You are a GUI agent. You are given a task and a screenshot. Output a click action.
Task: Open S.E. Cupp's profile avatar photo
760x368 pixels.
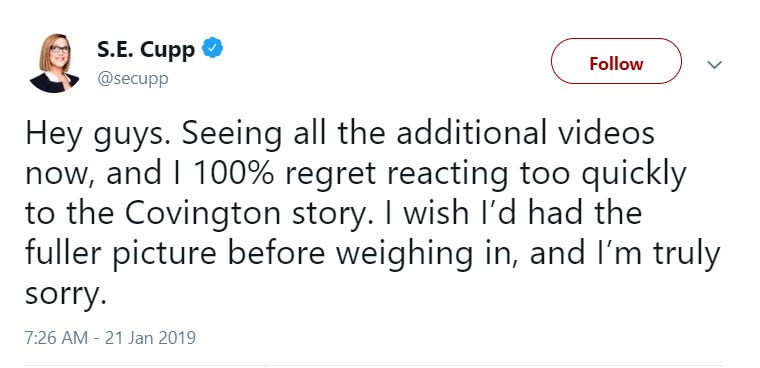point(54,63)
